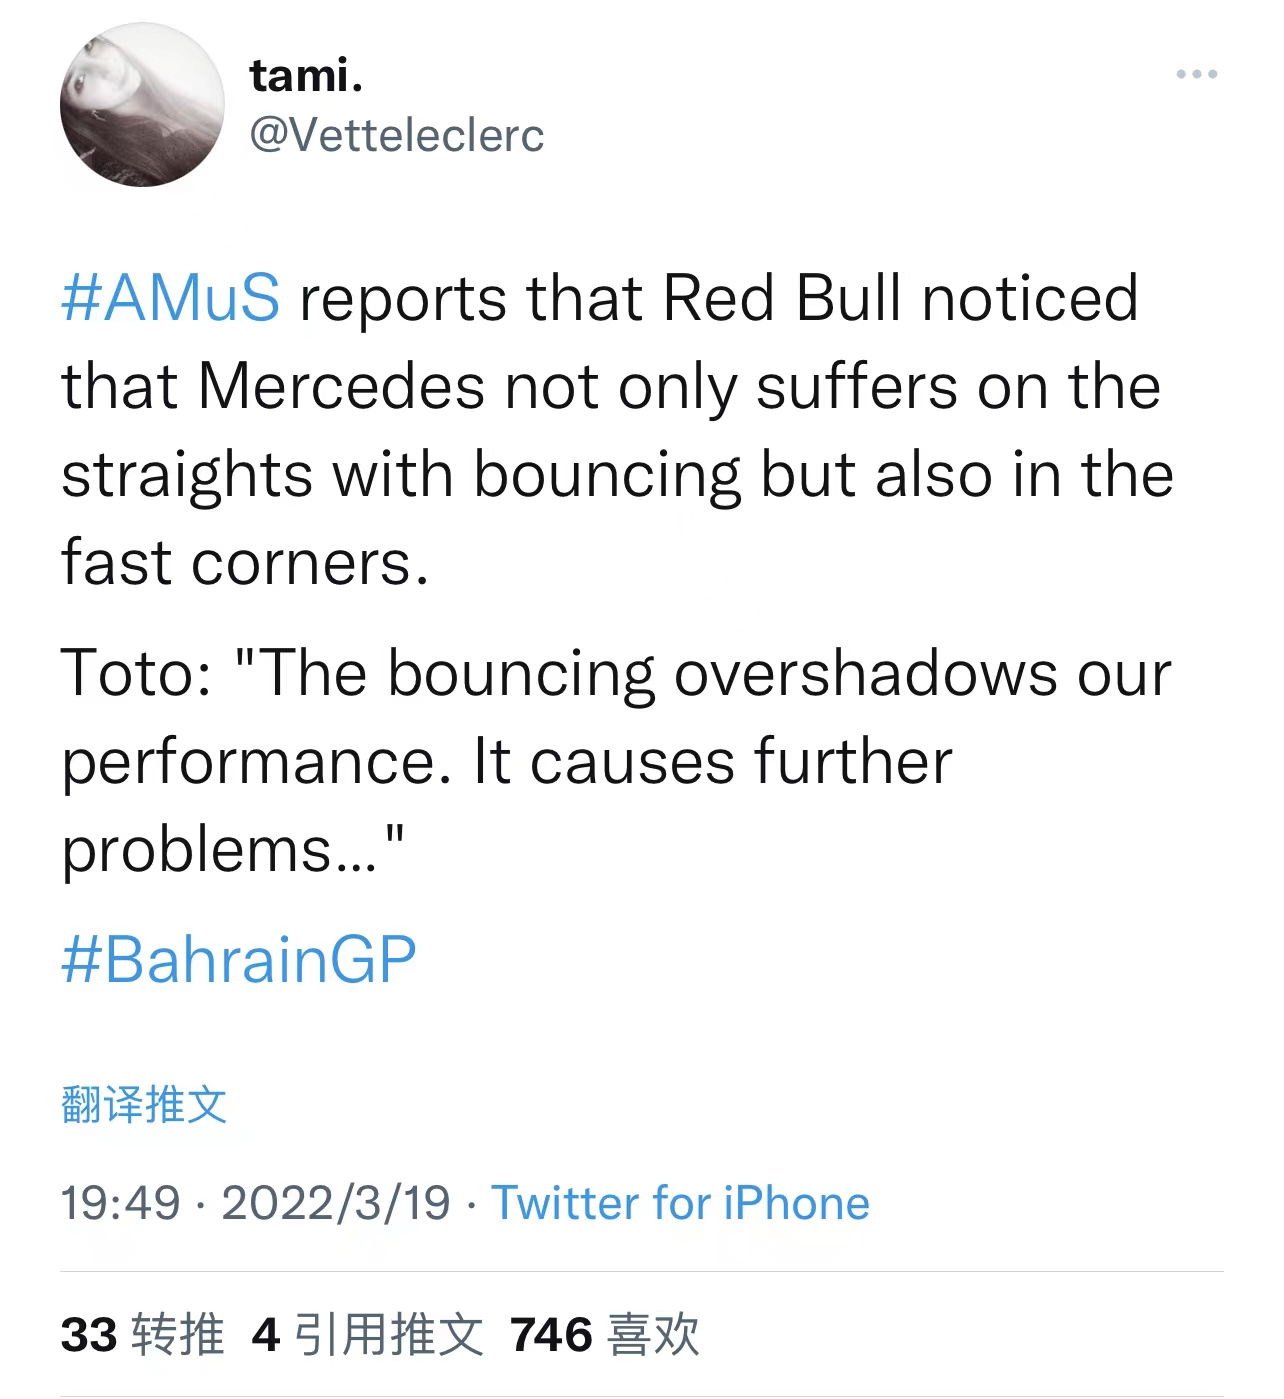View the 746 喜欢 likes list
1284x1399 pixels.
604,1335
